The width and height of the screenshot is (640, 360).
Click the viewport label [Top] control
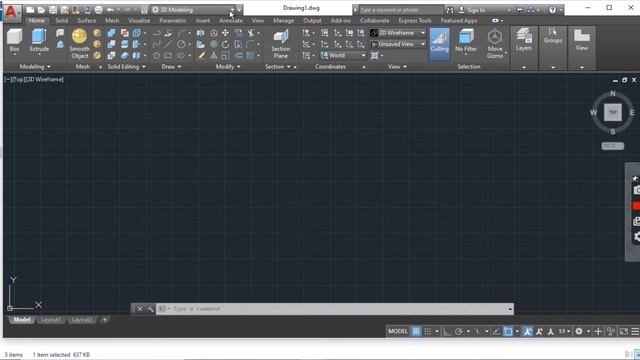pos(18,80)
